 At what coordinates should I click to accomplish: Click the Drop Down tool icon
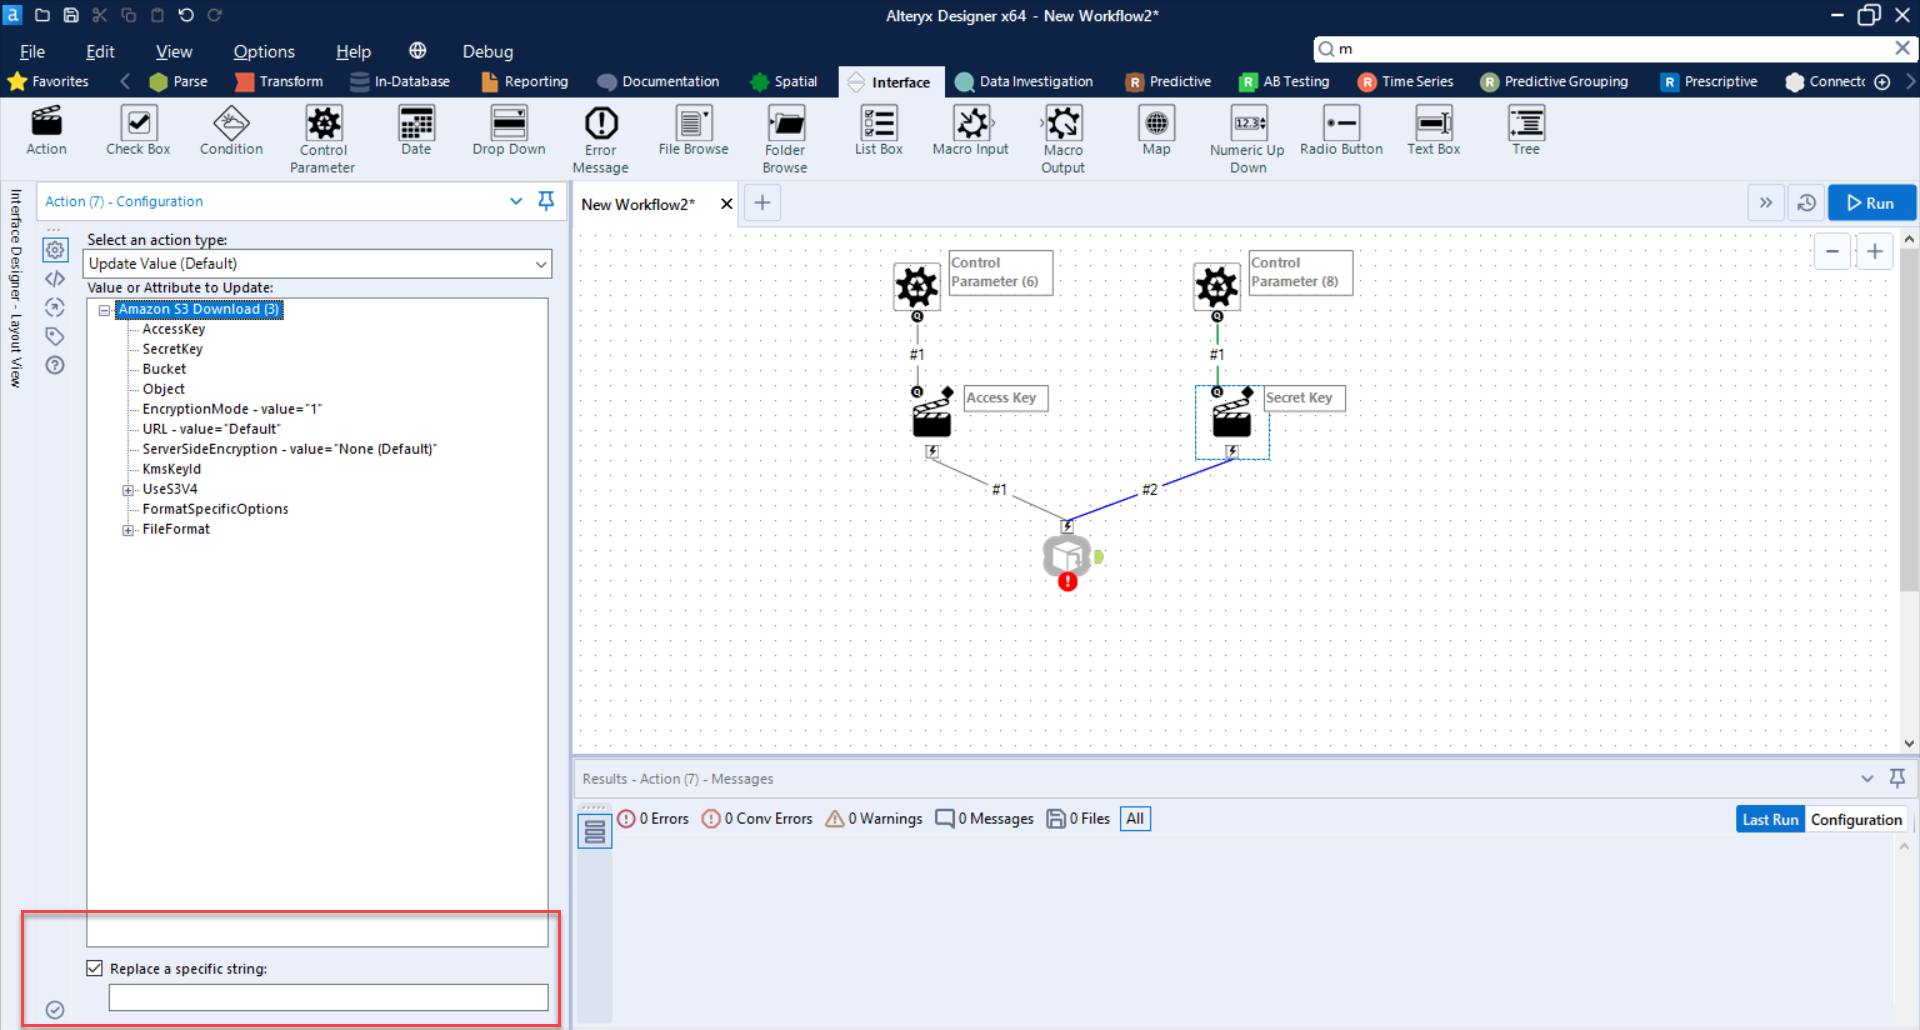pos(508,124)
